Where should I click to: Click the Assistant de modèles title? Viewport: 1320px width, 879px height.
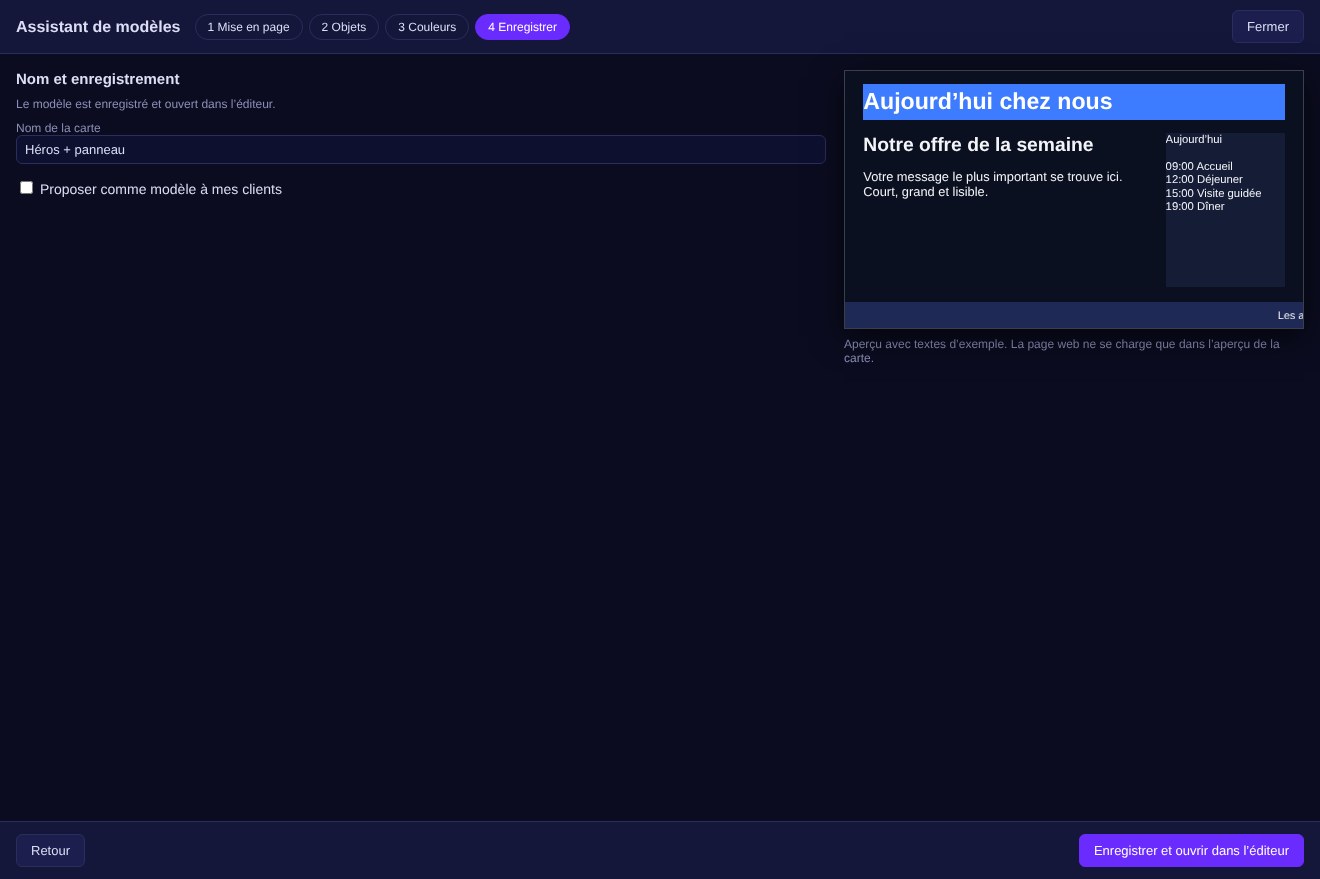pyautogui.click(x=98, y=27)
